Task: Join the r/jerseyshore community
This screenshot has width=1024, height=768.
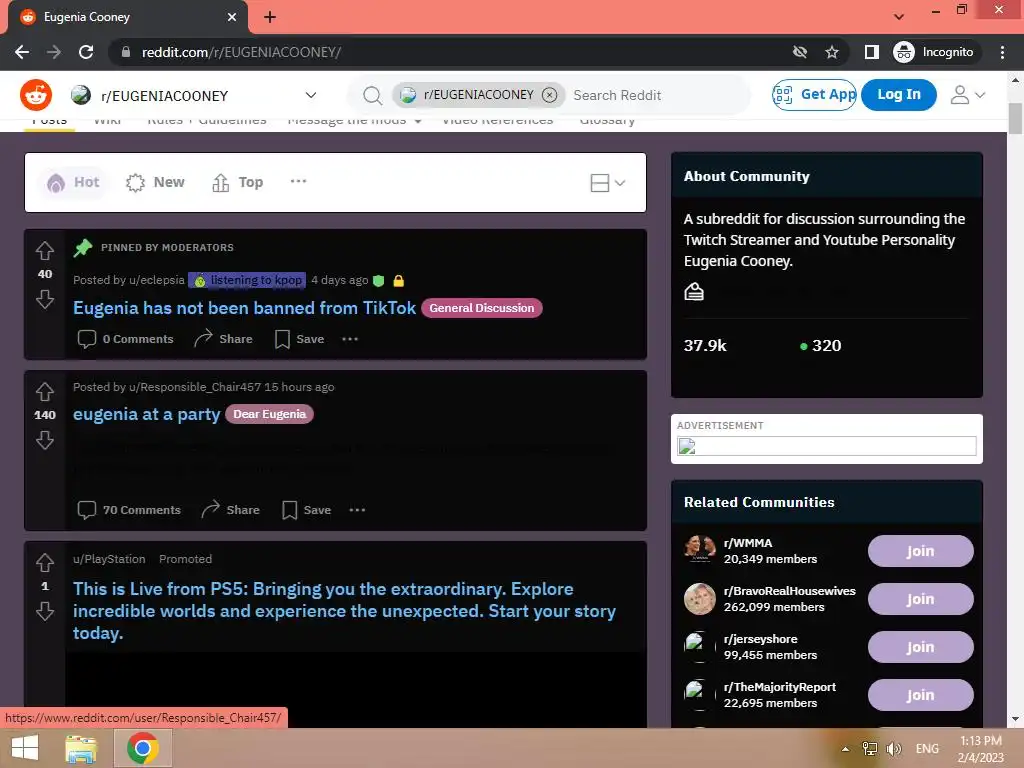Action: (920, 647)
